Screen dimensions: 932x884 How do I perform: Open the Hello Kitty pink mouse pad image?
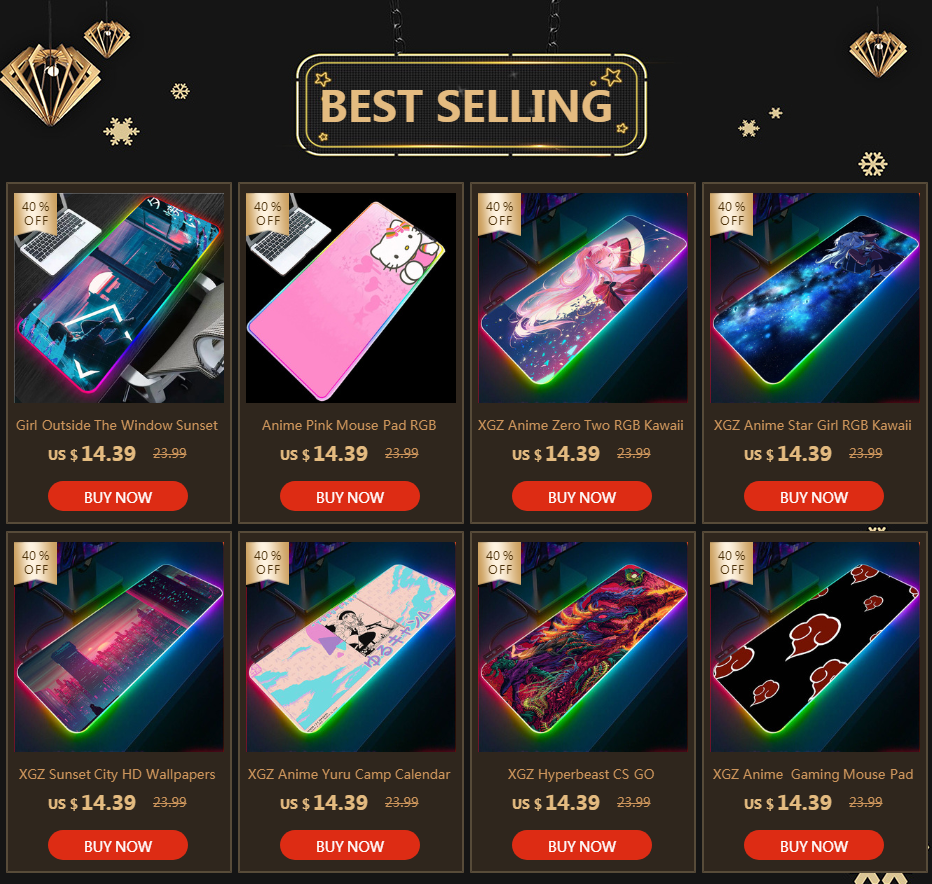click(x=351, y=298)
